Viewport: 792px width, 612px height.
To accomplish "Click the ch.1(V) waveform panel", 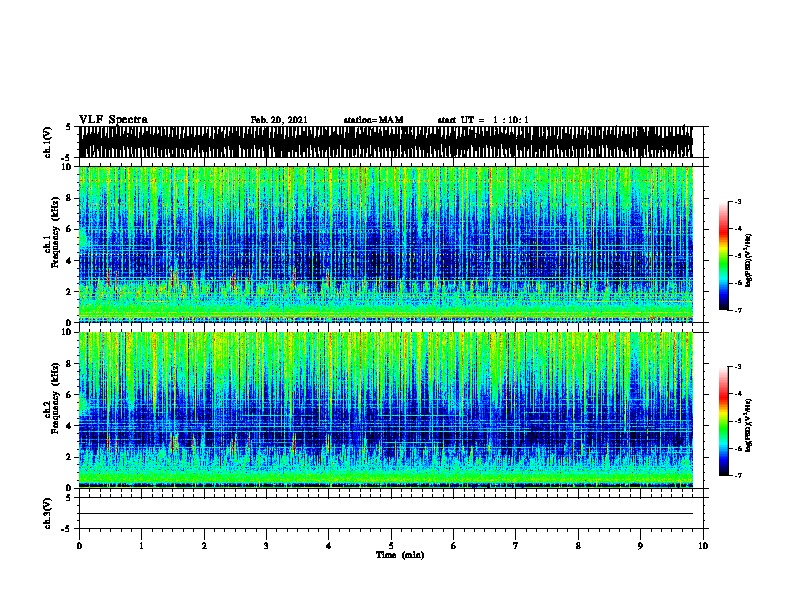I will (391, 142).
